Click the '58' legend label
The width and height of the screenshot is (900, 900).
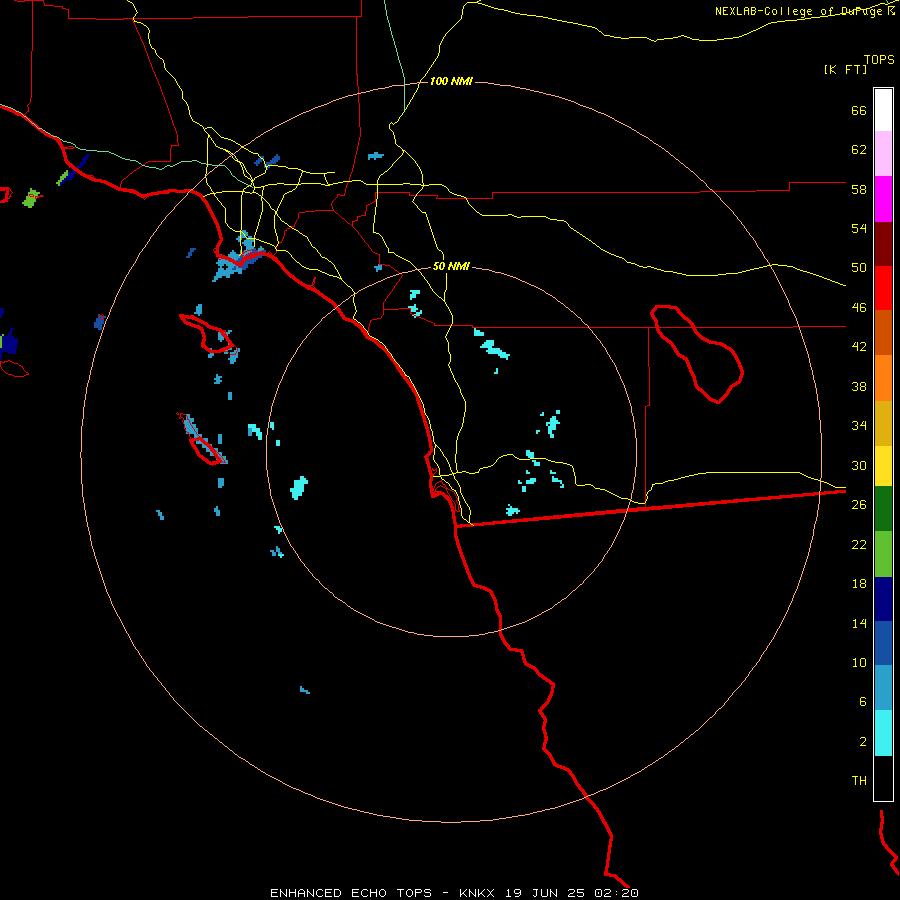coord(859,189)
